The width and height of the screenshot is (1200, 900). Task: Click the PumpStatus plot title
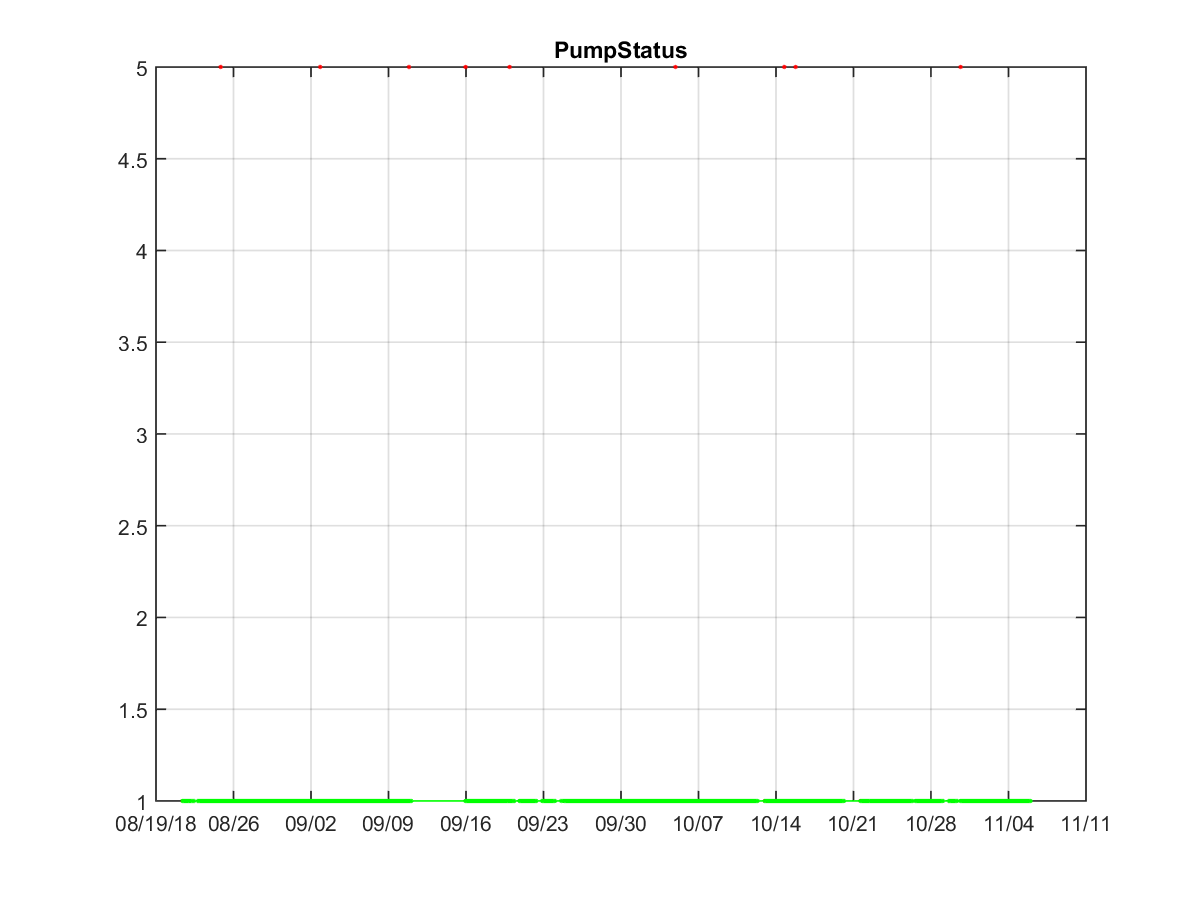(620, 50)
